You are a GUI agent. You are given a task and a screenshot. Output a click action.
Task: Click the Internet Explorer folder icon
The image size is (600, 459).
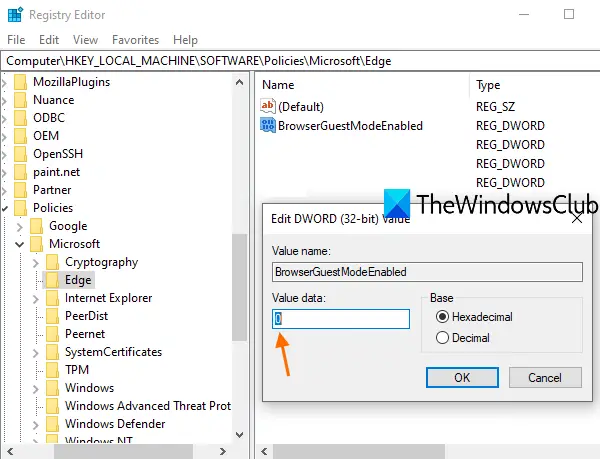(52, 298)
